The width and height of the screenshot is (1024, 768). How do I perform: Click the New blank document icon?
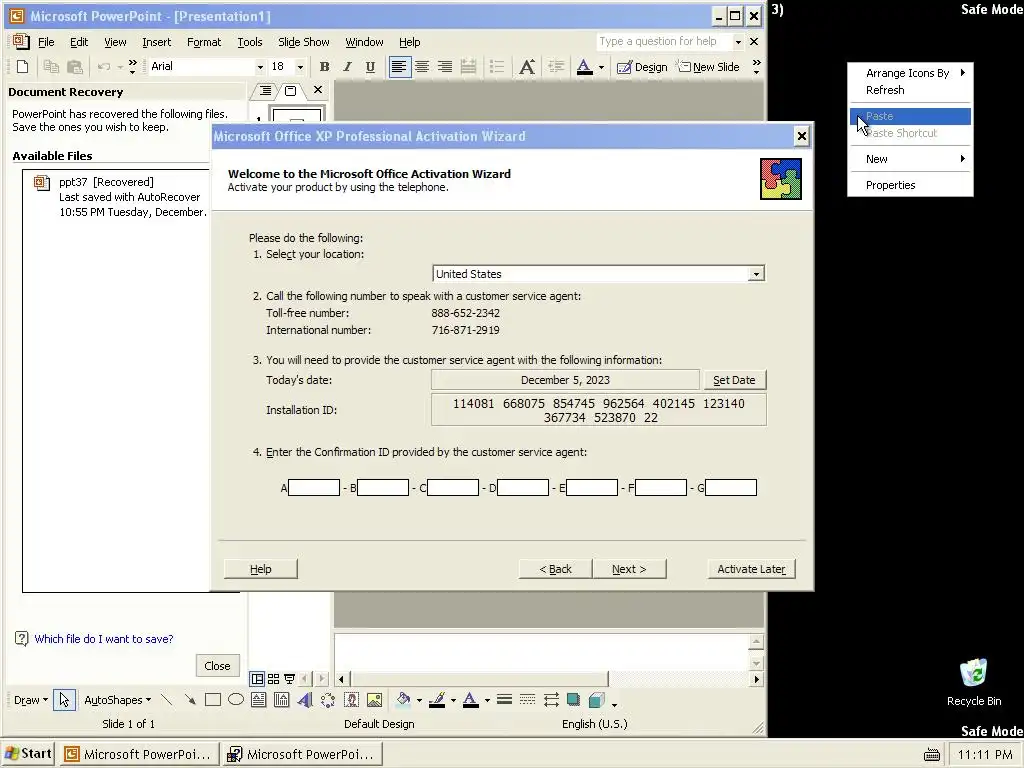[x=22, y=67]
